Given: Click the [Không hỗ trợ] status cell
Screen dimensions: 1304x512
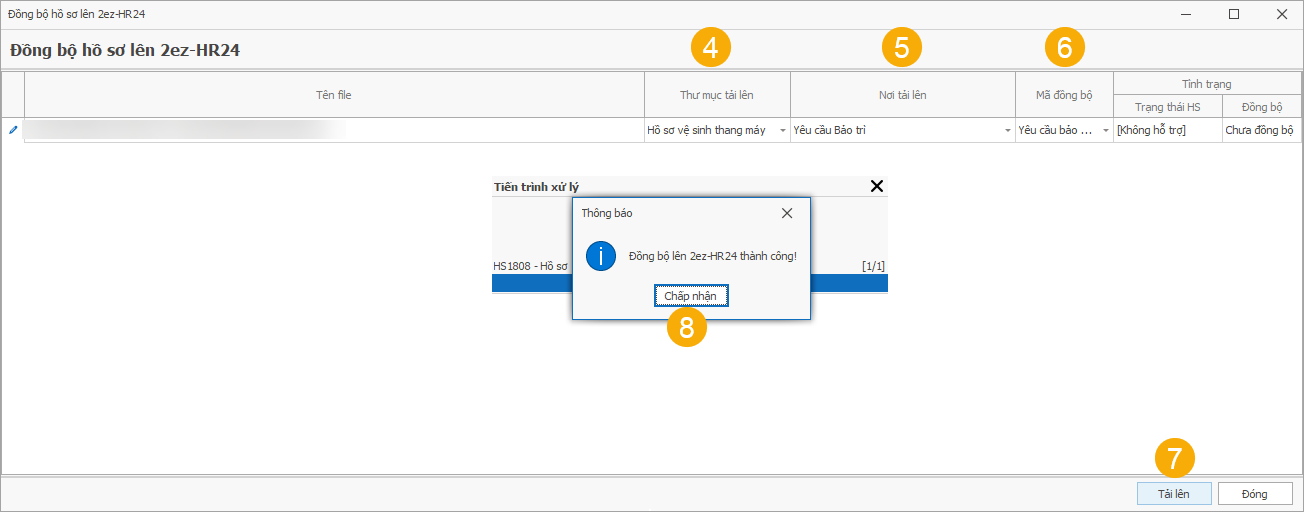Looking at the screenshot, I should click(1167, 131).
